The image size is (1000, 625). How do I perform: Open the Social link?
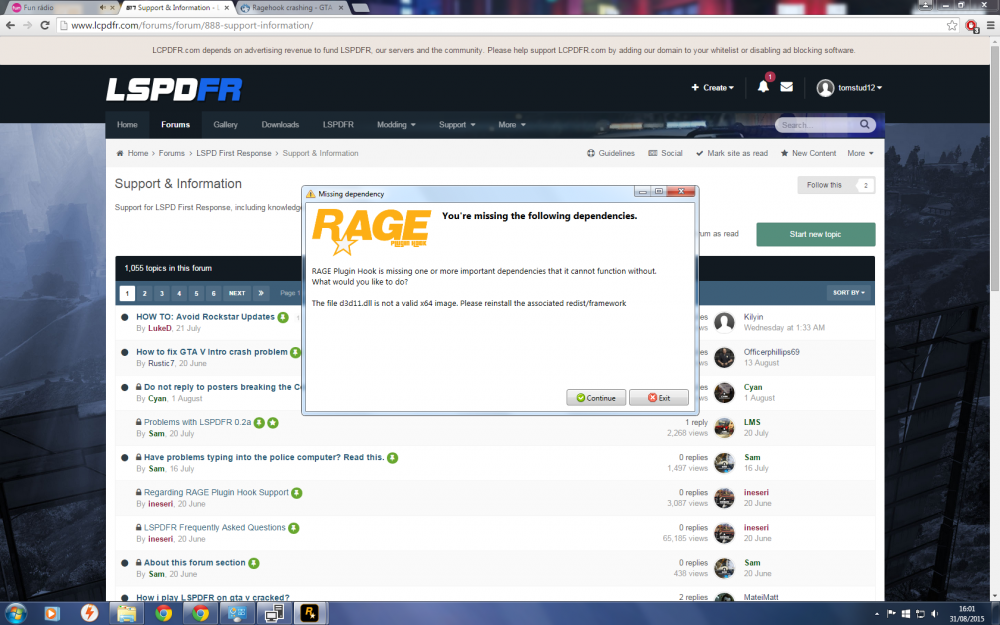(x=665, y=153)
